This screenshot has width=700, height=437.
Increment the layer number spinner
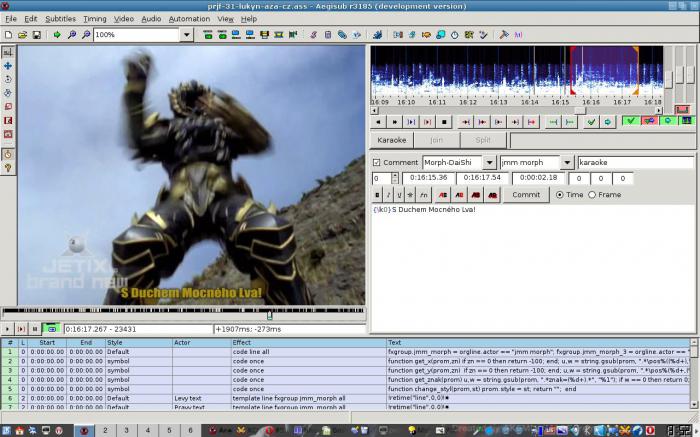tap(395, 175)
